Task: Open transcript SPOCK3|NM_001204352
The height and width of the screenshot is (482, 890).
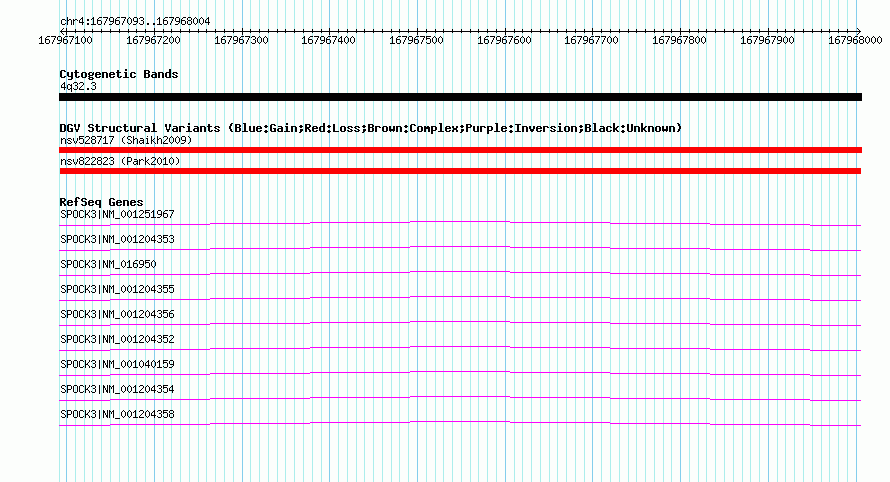Action: point(117,339)
